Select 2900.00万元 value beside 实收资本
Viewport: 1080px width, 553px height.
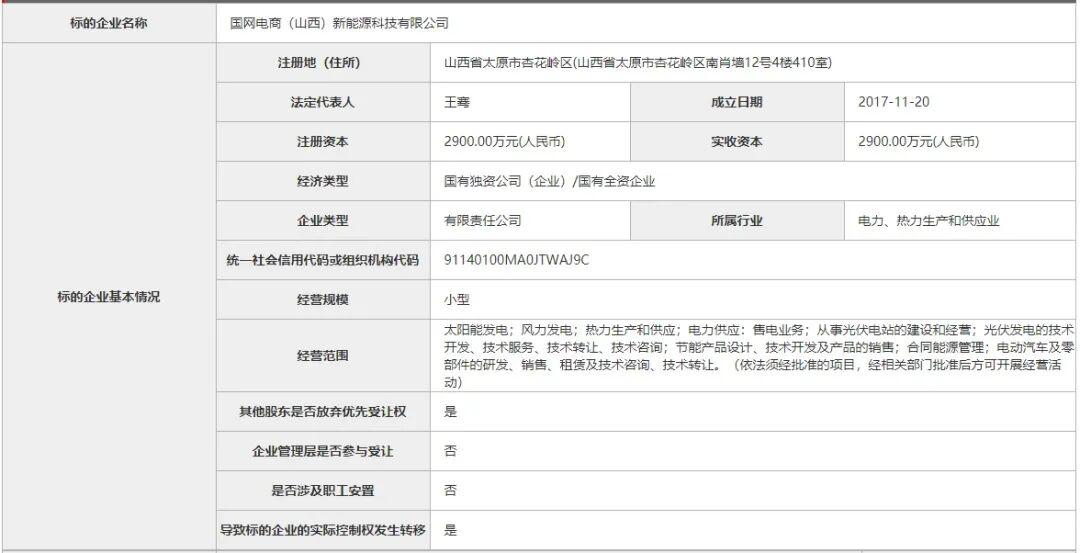[919, 142]
